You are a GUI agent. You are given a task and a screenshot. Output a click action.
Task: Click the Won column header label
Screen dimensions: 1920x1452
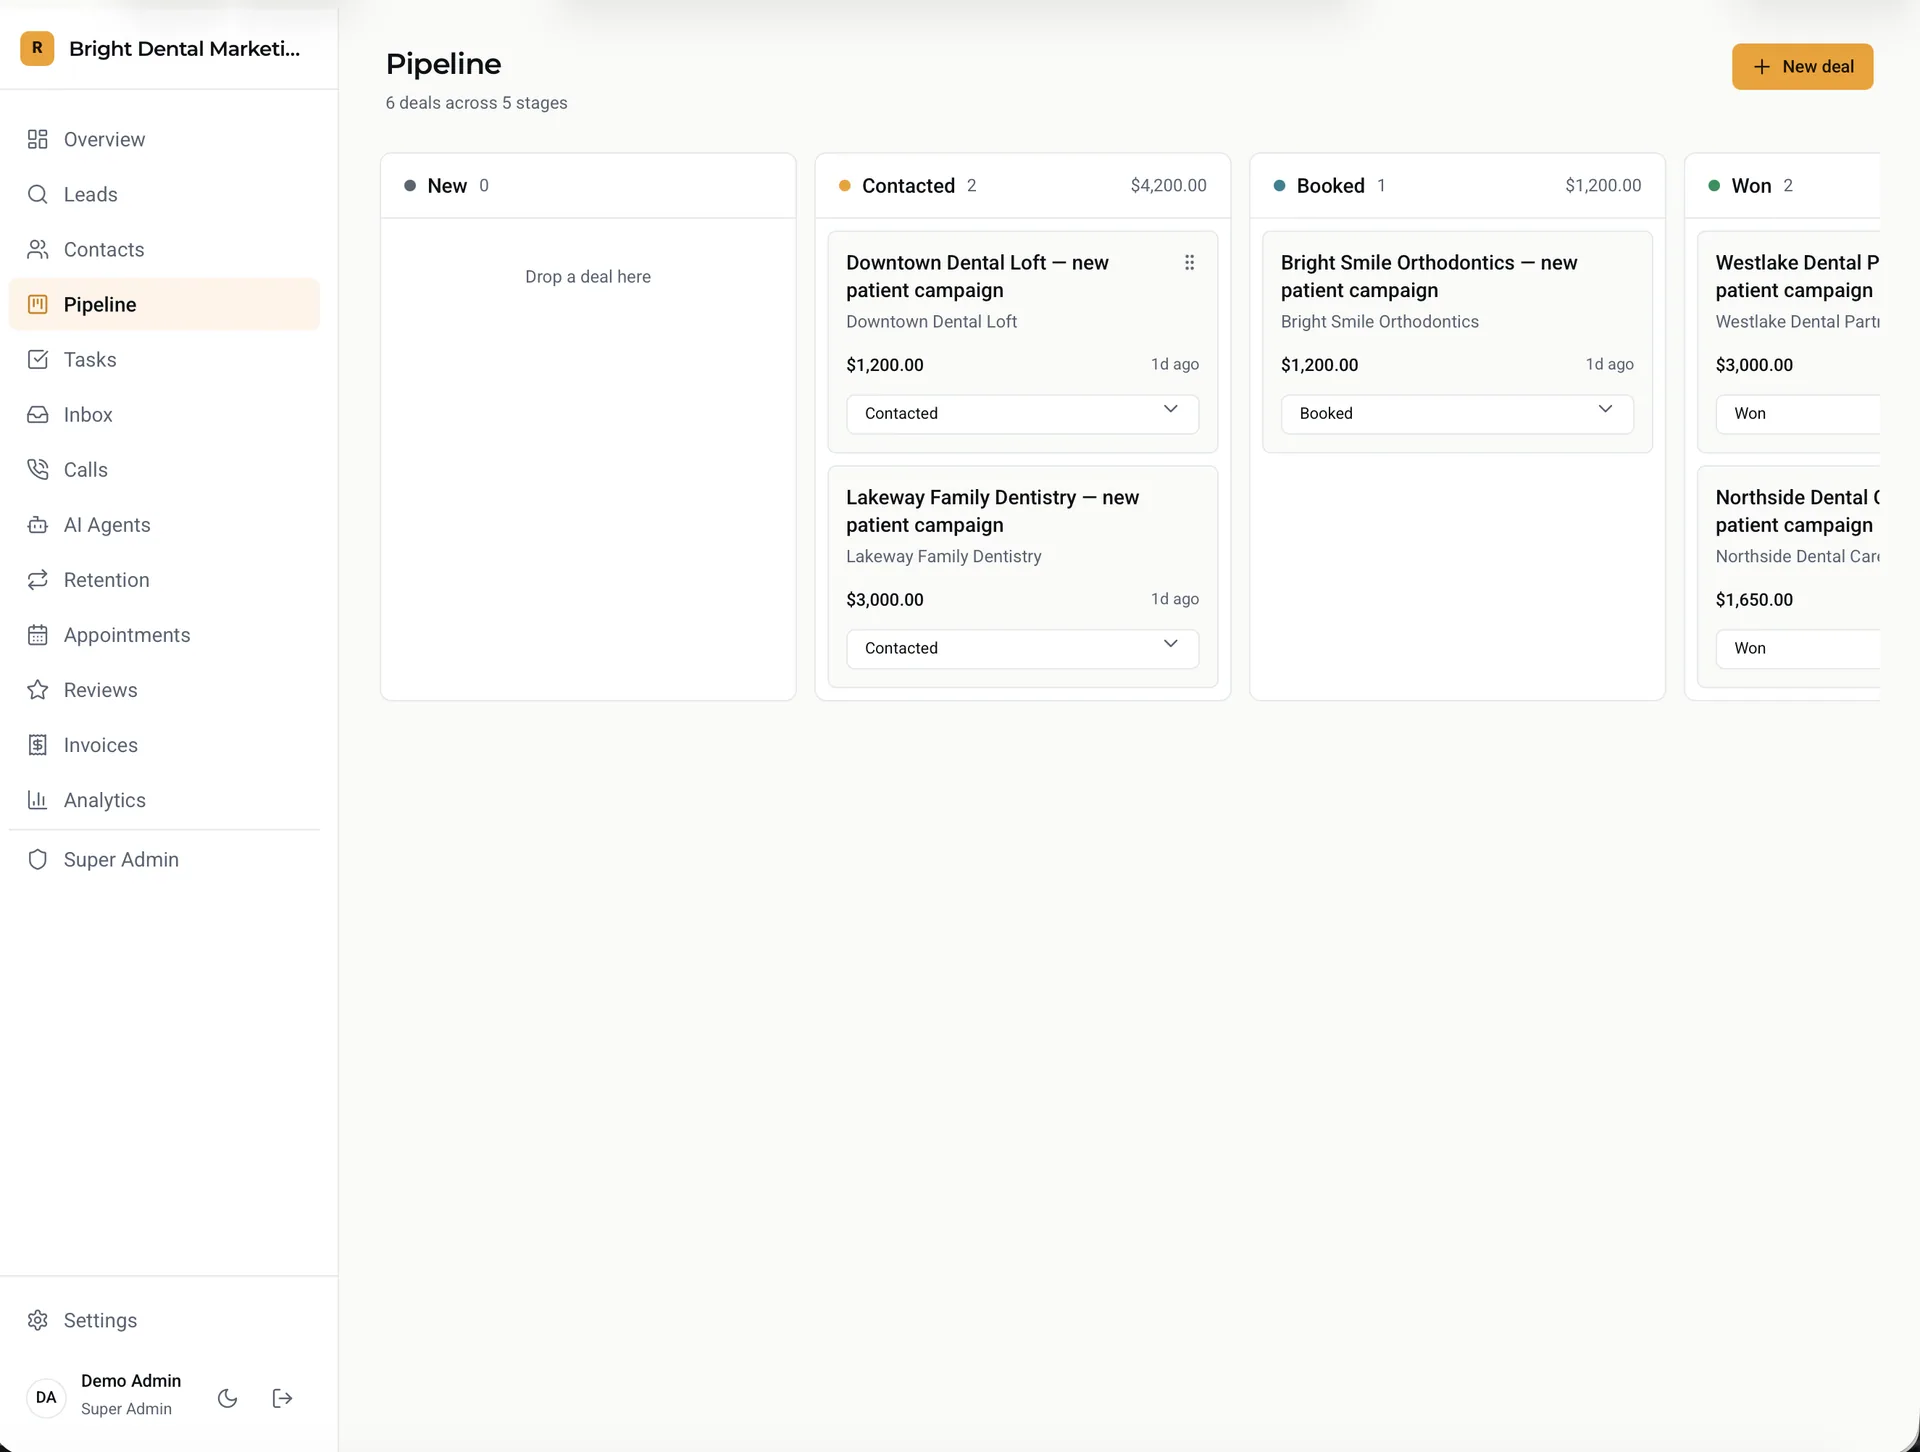click(x=1751, y=185)
